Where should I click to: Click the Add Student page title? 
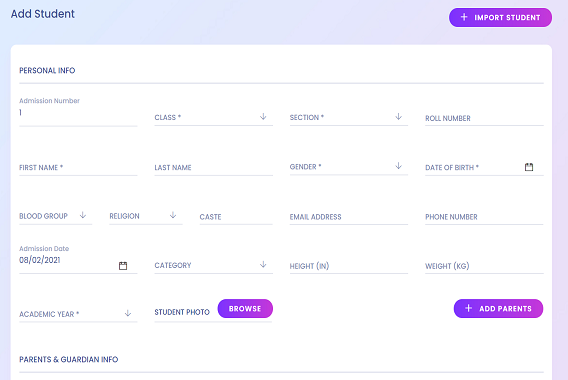(42, 14)
